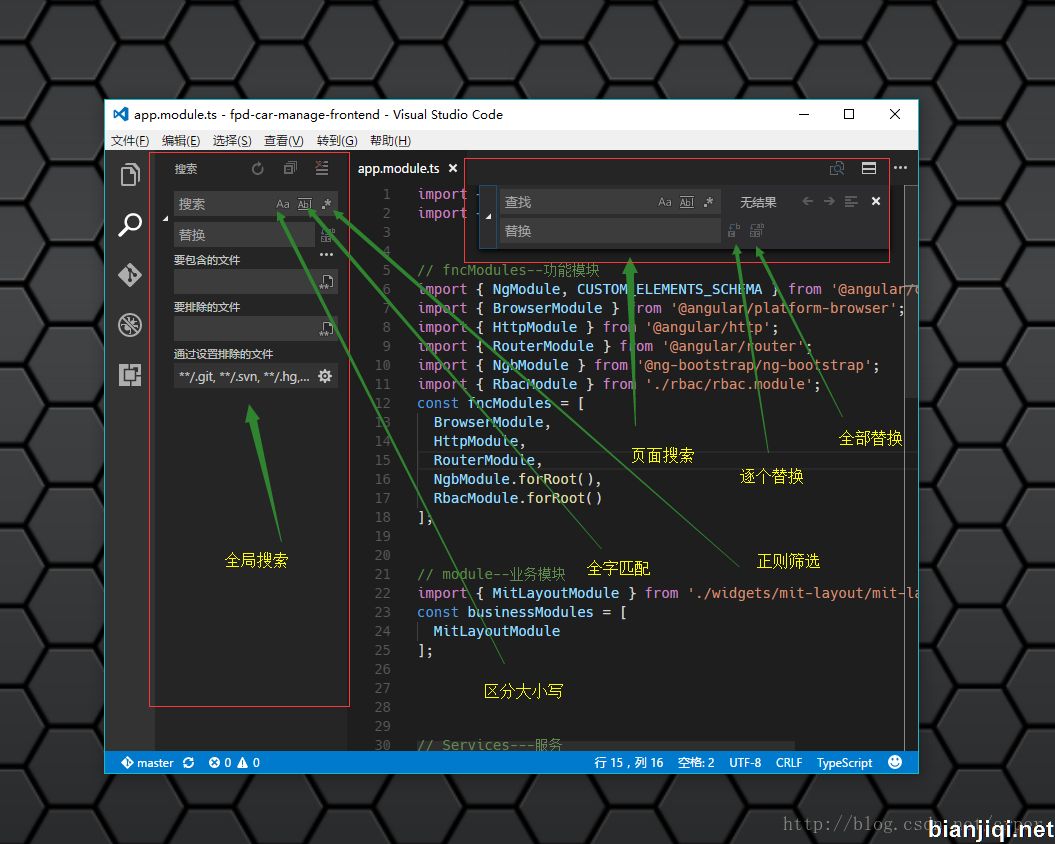This screenshot has width=1055, height=844.
Task: Collapse the replace row in the find widget
Action: [x=488, y=217]
